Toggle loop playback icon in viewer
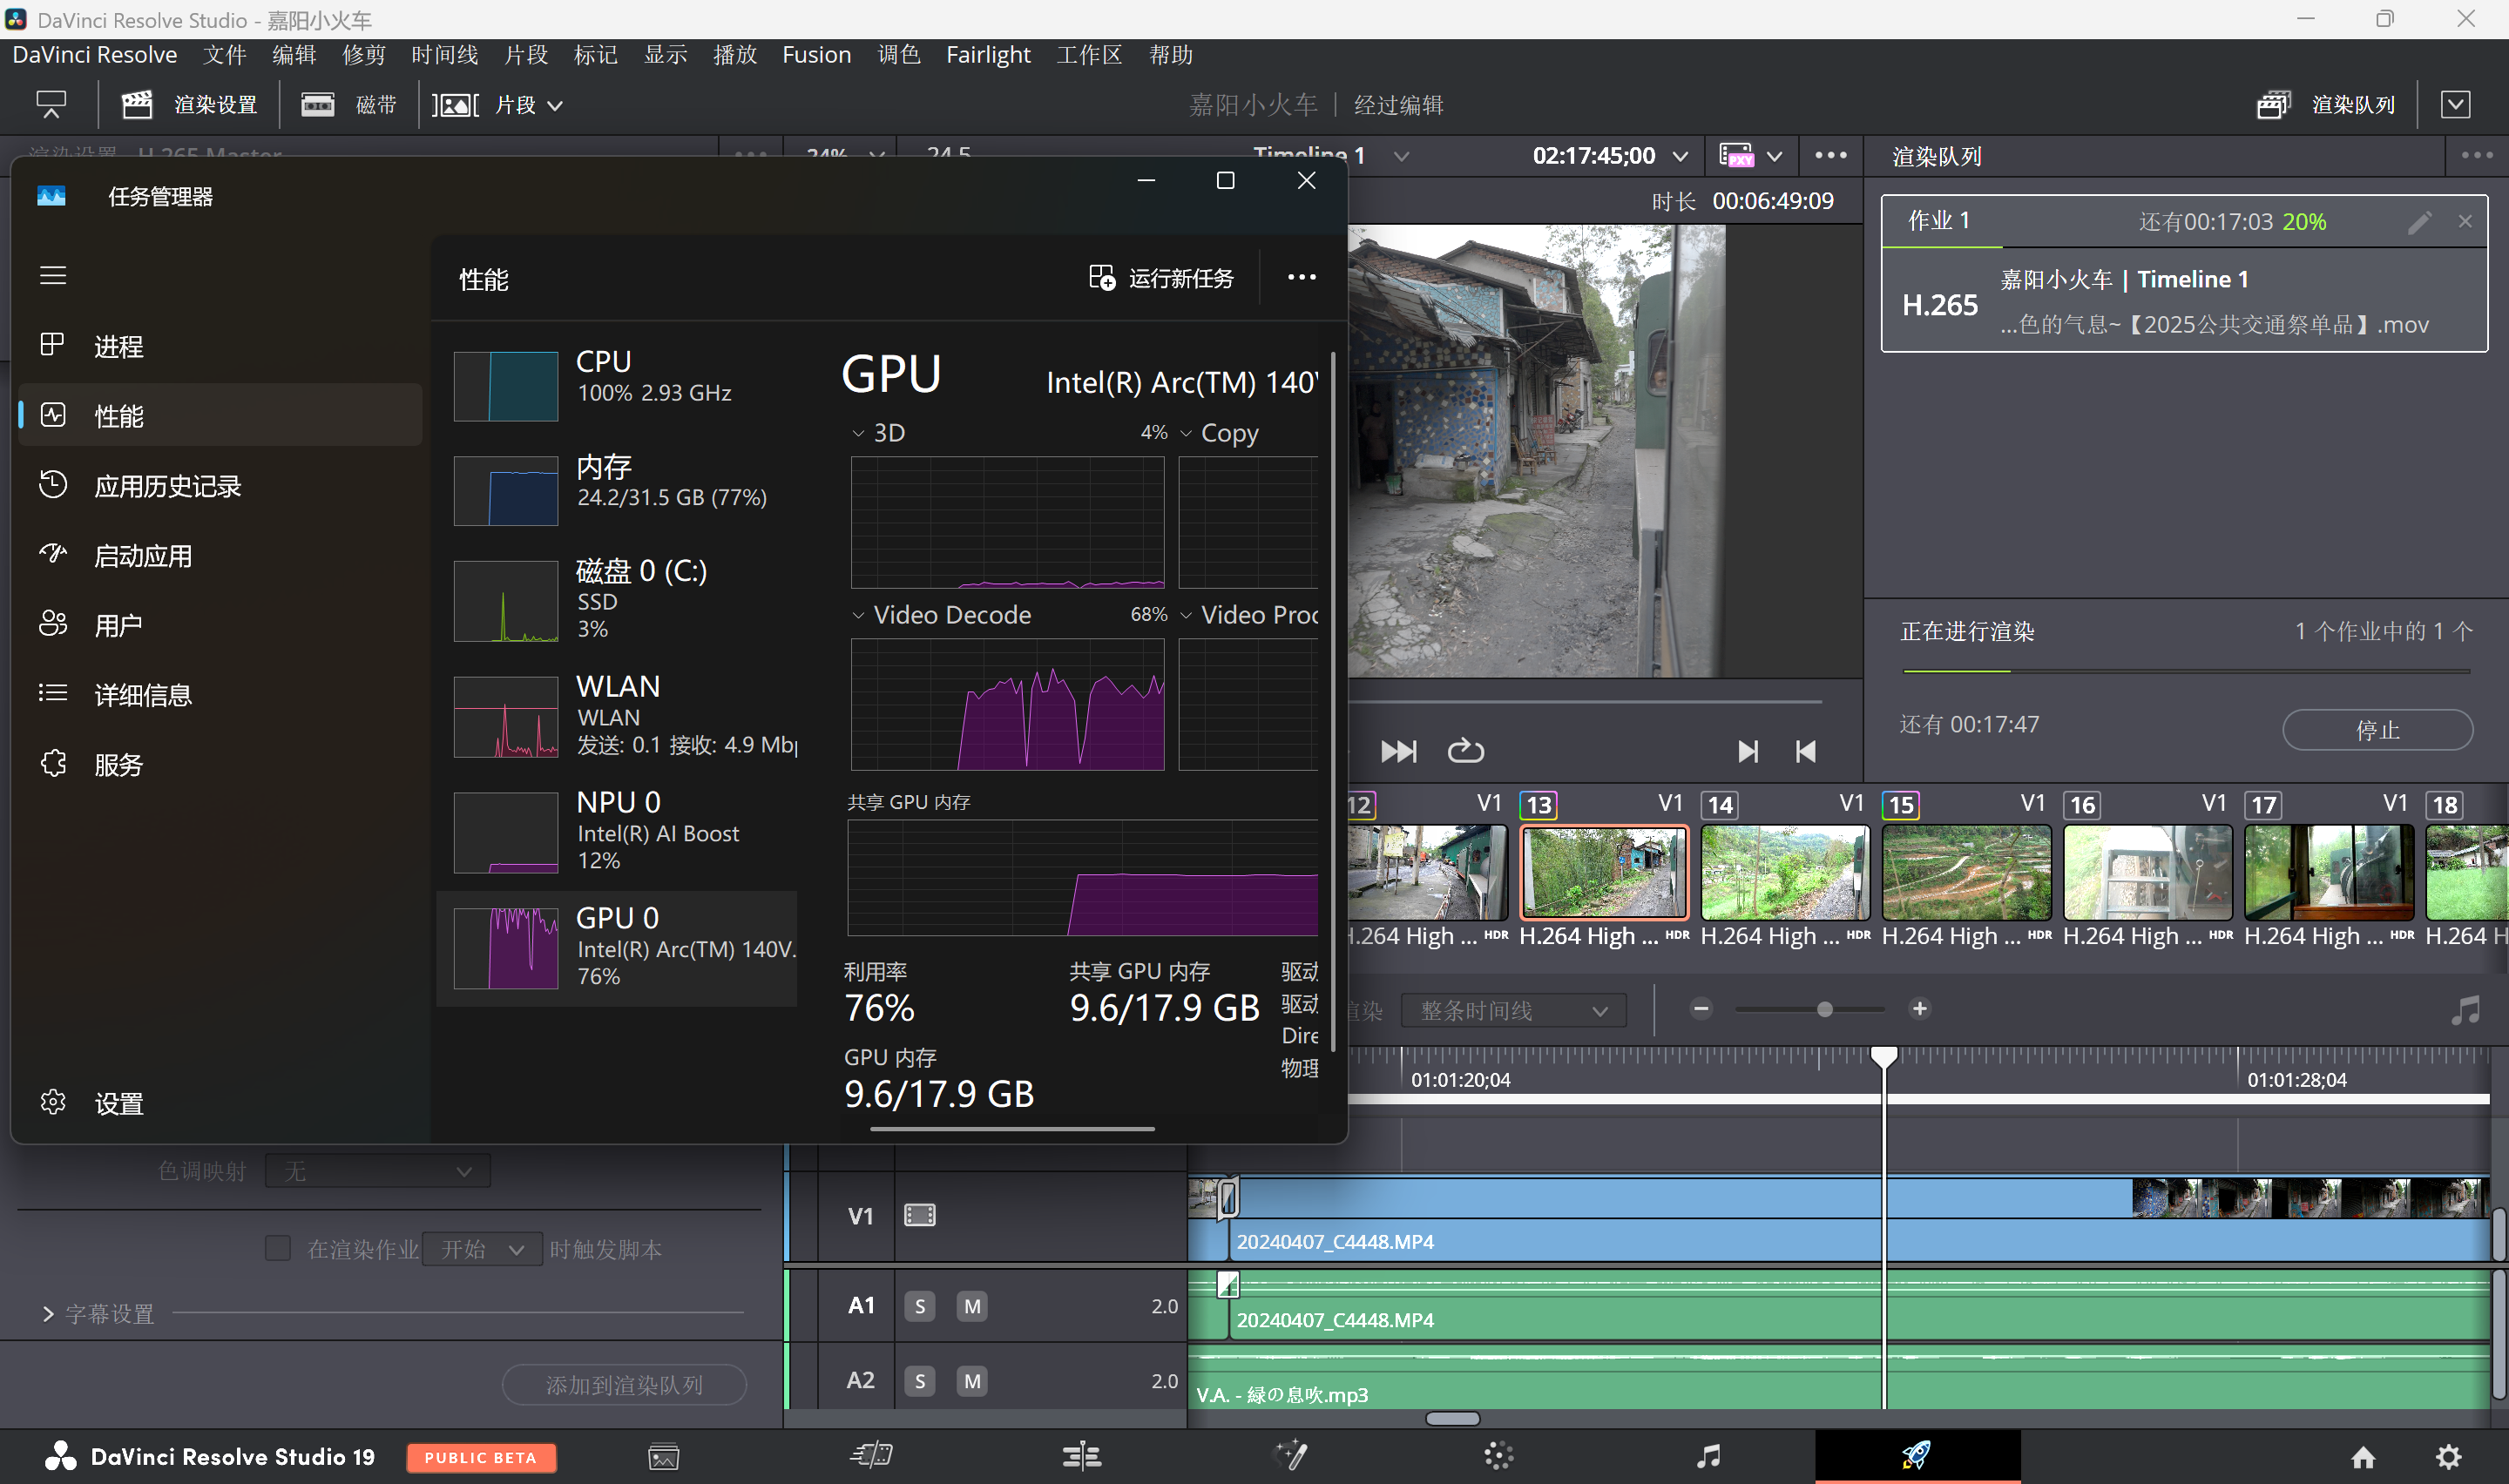This screenshot has height=1484, width=2509. click(x=1465, y=751)
